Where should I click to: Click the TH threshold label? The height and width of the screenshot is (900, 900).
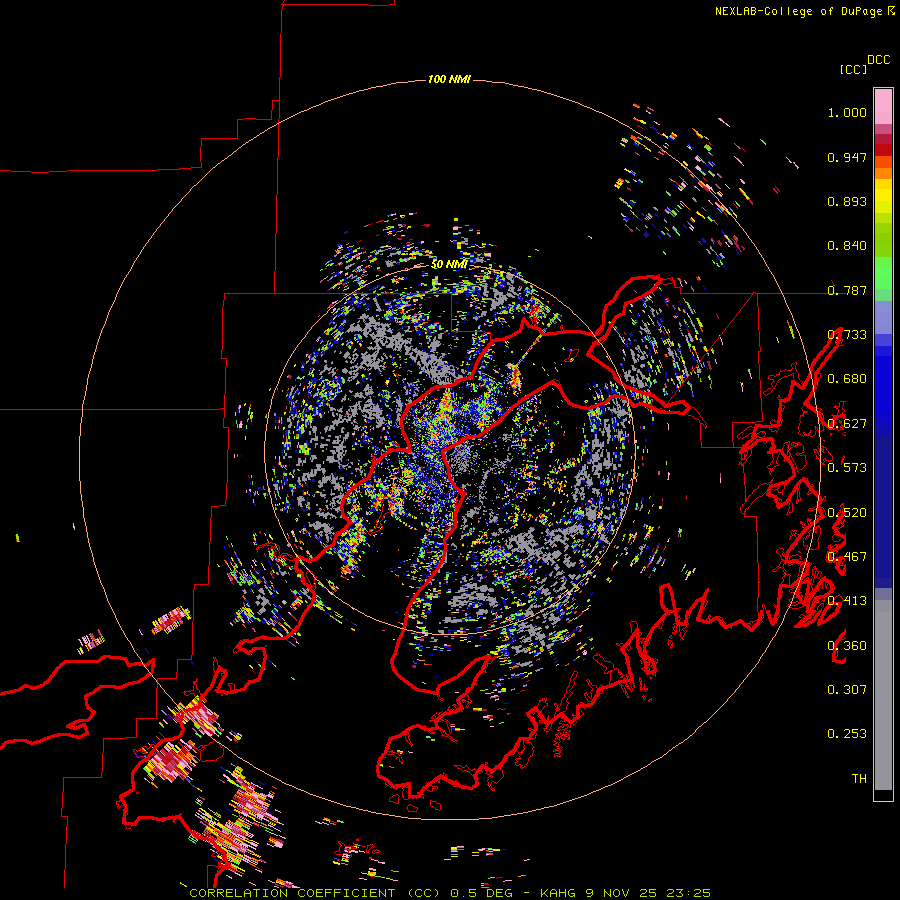click(x=859, y=779)
